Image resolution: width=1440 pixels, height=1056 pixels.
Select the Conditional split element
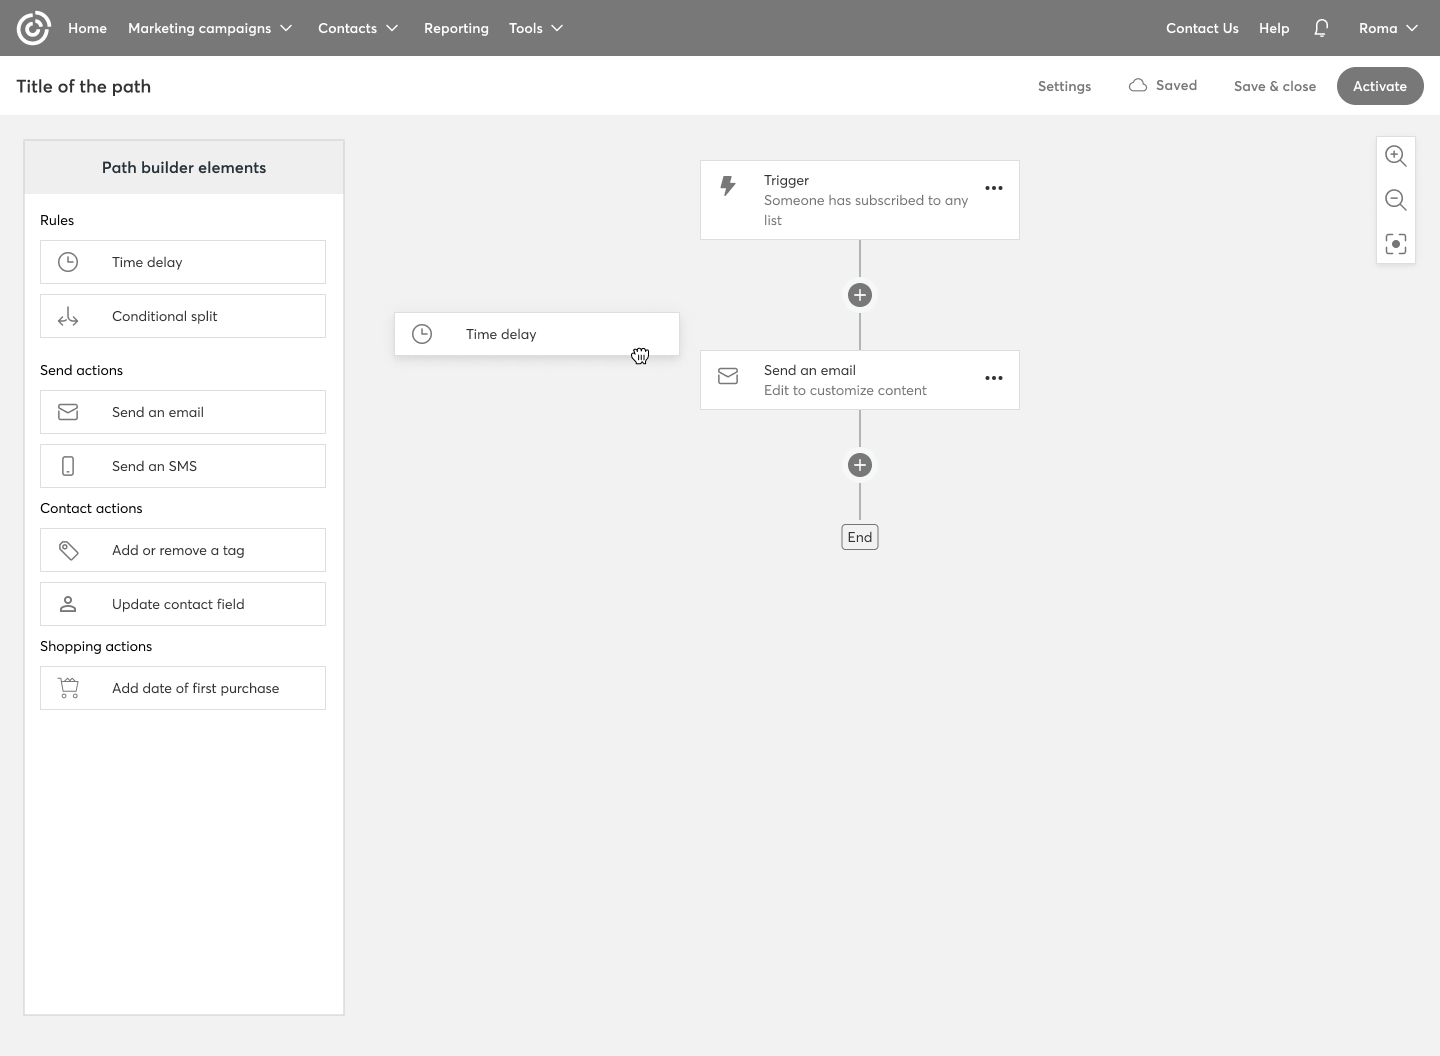(x=183, y=316)
